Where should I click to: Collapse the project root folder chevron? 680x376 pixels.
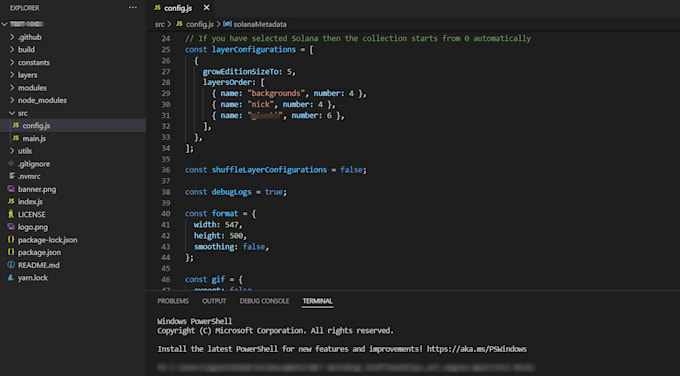tap(4, 24)
